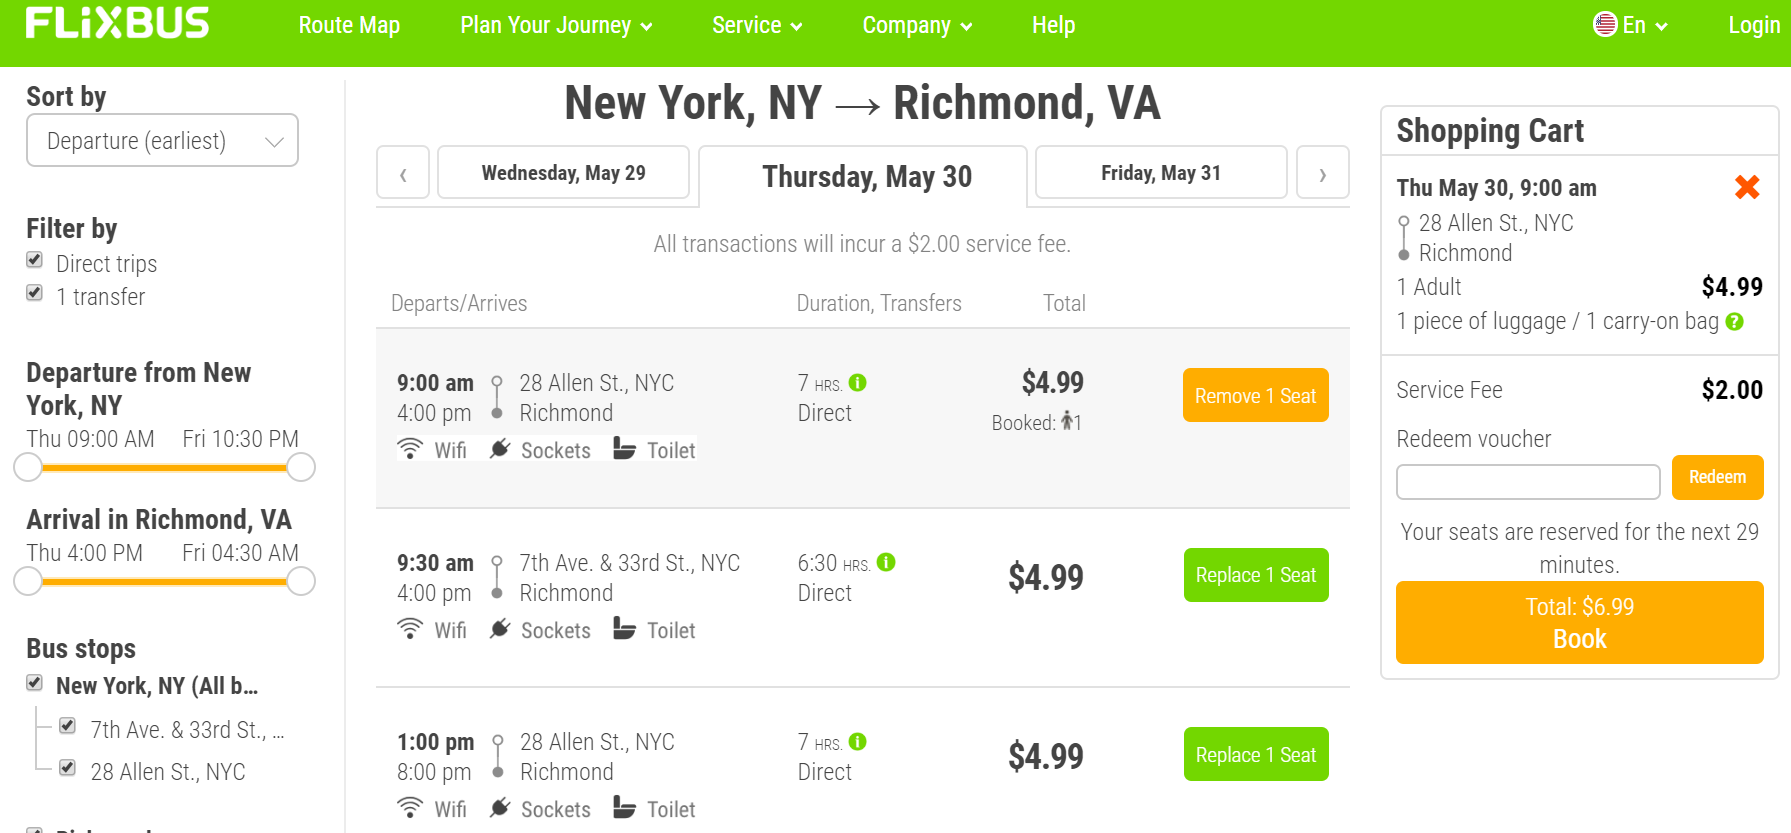Click departure time slider left handle
Viewport: 1791px width, 833px height.
28,467
